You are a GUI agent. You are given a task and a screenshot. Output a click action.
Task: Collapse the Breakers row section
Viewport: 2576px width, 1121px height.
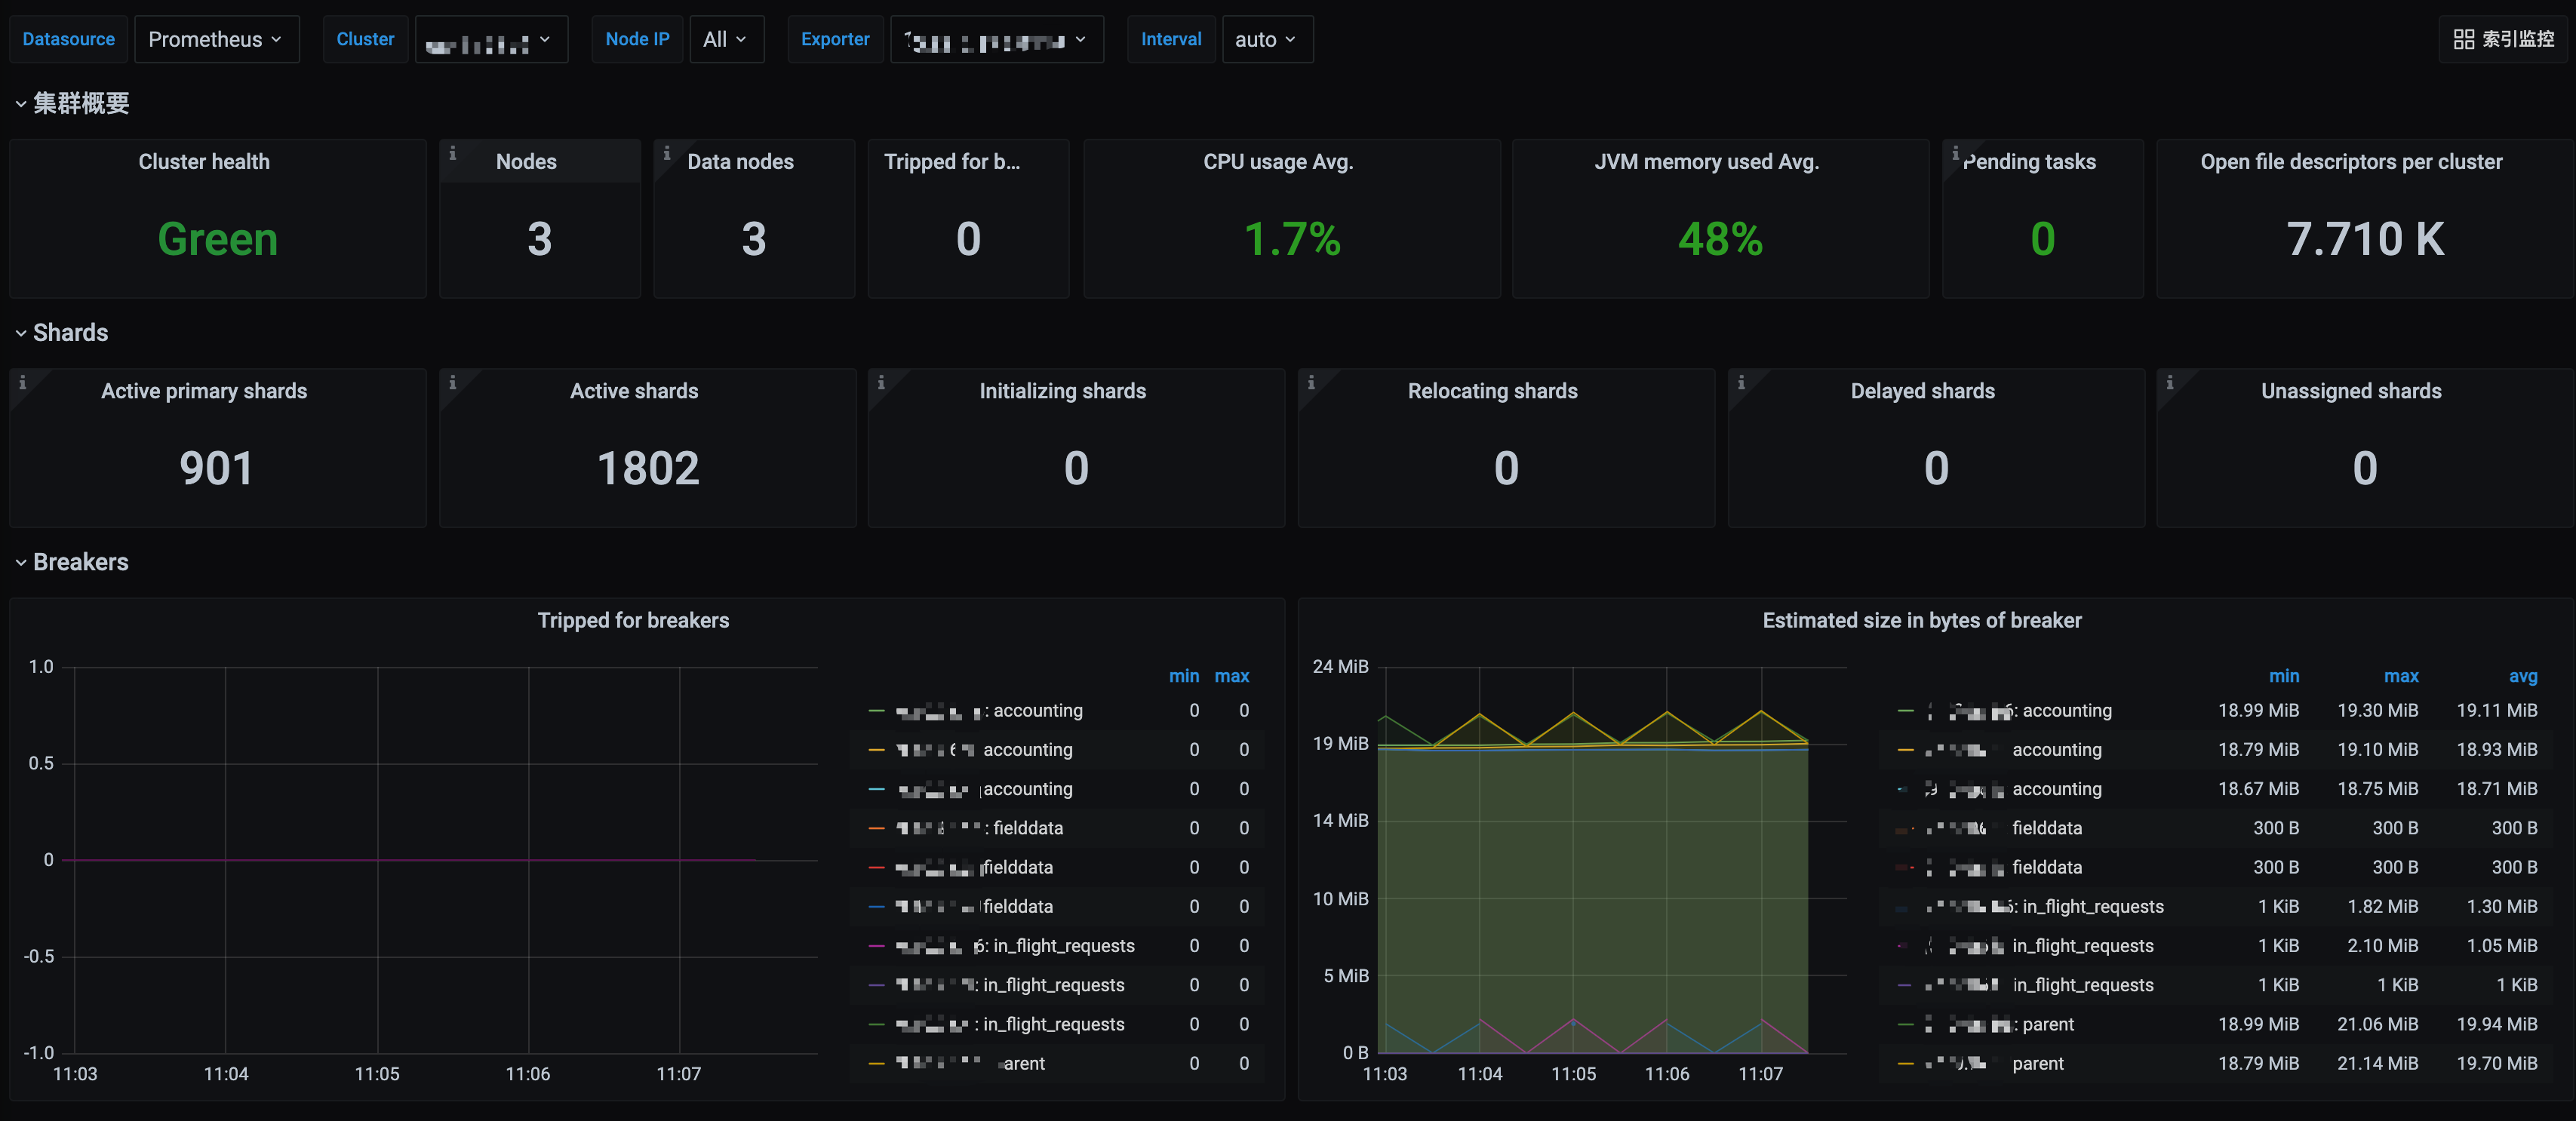point(79,562)
